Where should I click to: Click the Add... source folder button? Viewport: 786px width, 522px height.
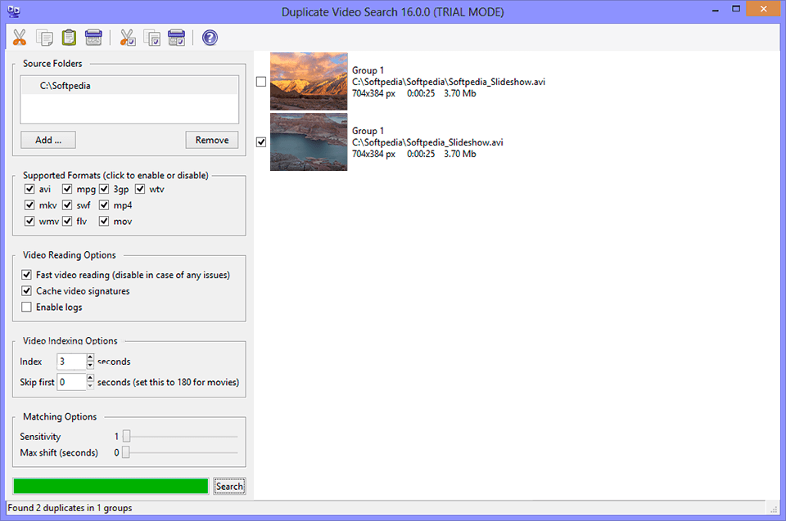point(47,140)
